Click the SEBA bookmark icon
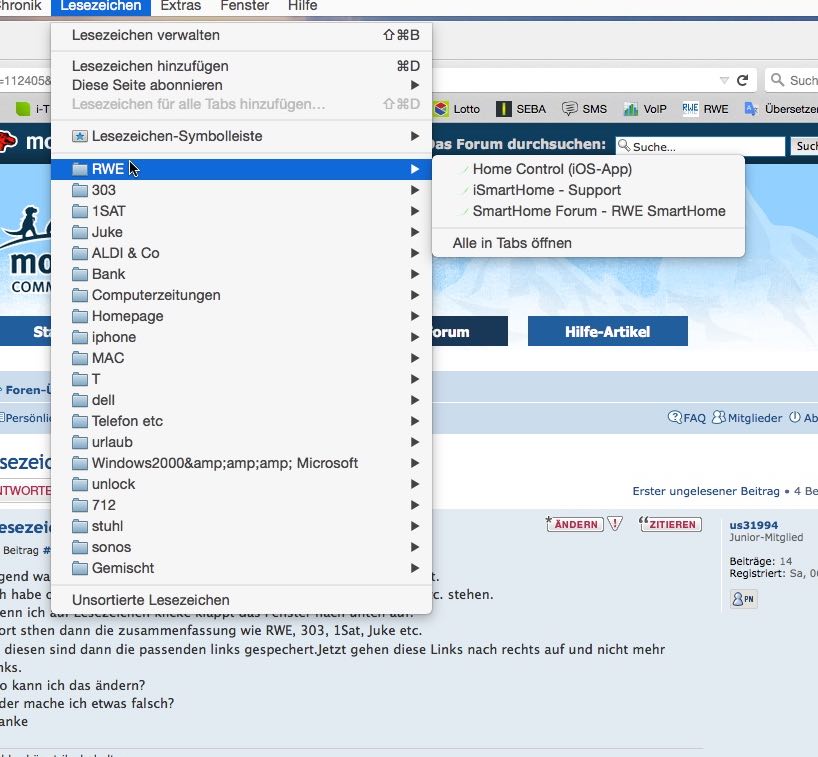The width and height of the screenshot is (818, 757). coord(503,109)
